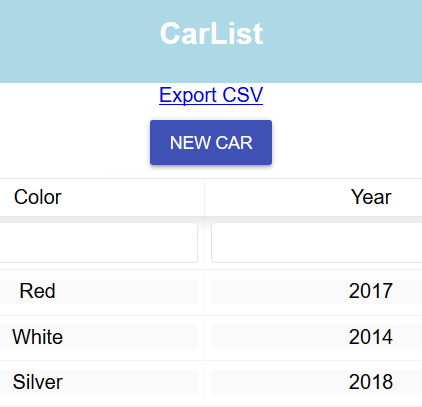Click the table header row area

pyautogui.click(x=211, y=197)
